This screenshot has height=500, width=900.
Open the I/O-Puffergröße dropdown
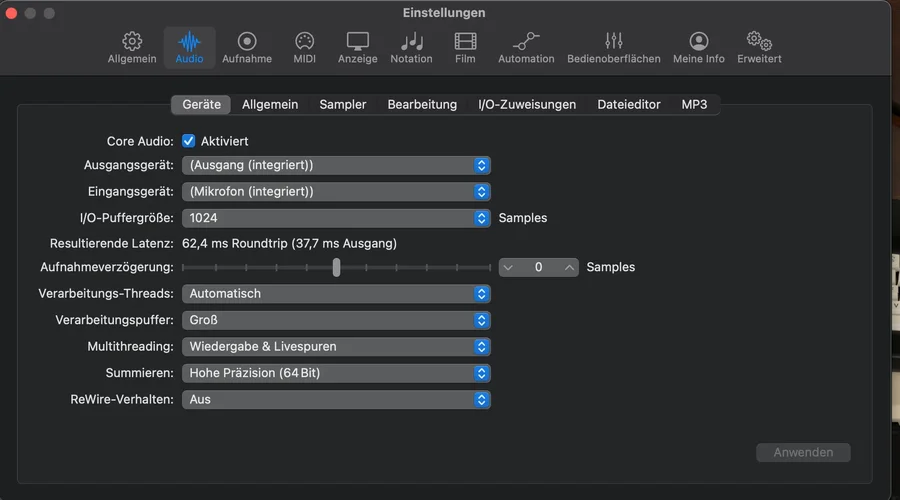tap(336, 217)
